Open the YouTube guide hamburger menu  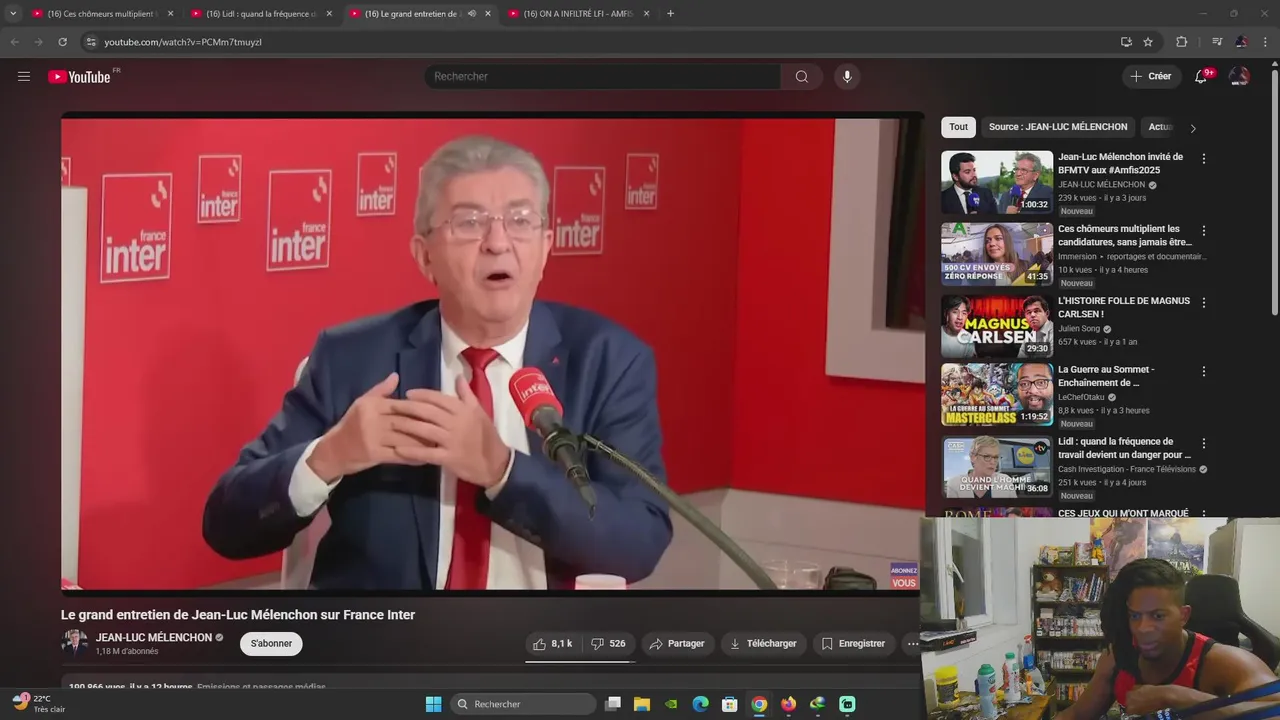coord(24,76)
